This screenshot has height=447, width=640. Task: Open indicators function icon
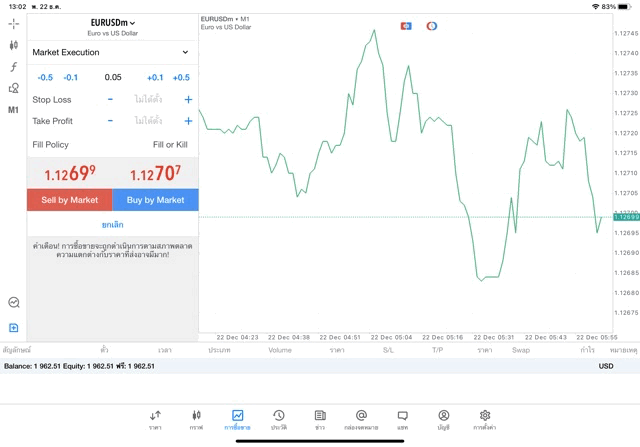(13, 67)
